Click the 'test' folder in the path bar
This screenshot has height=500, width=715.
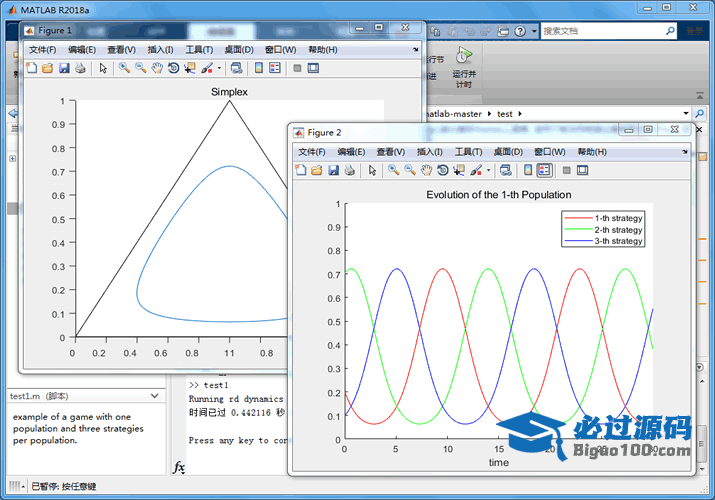[x=504, y=114]
